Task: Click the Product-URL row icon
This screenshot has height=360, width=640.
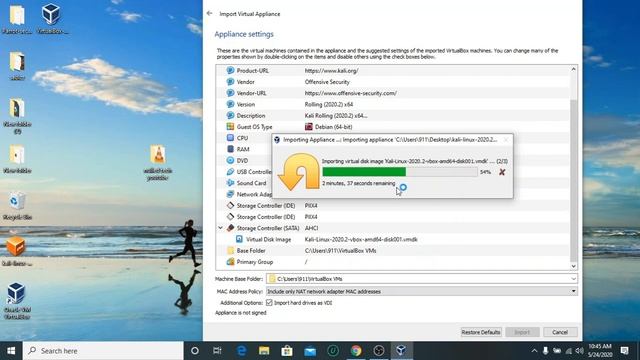Action: [230, 71]
